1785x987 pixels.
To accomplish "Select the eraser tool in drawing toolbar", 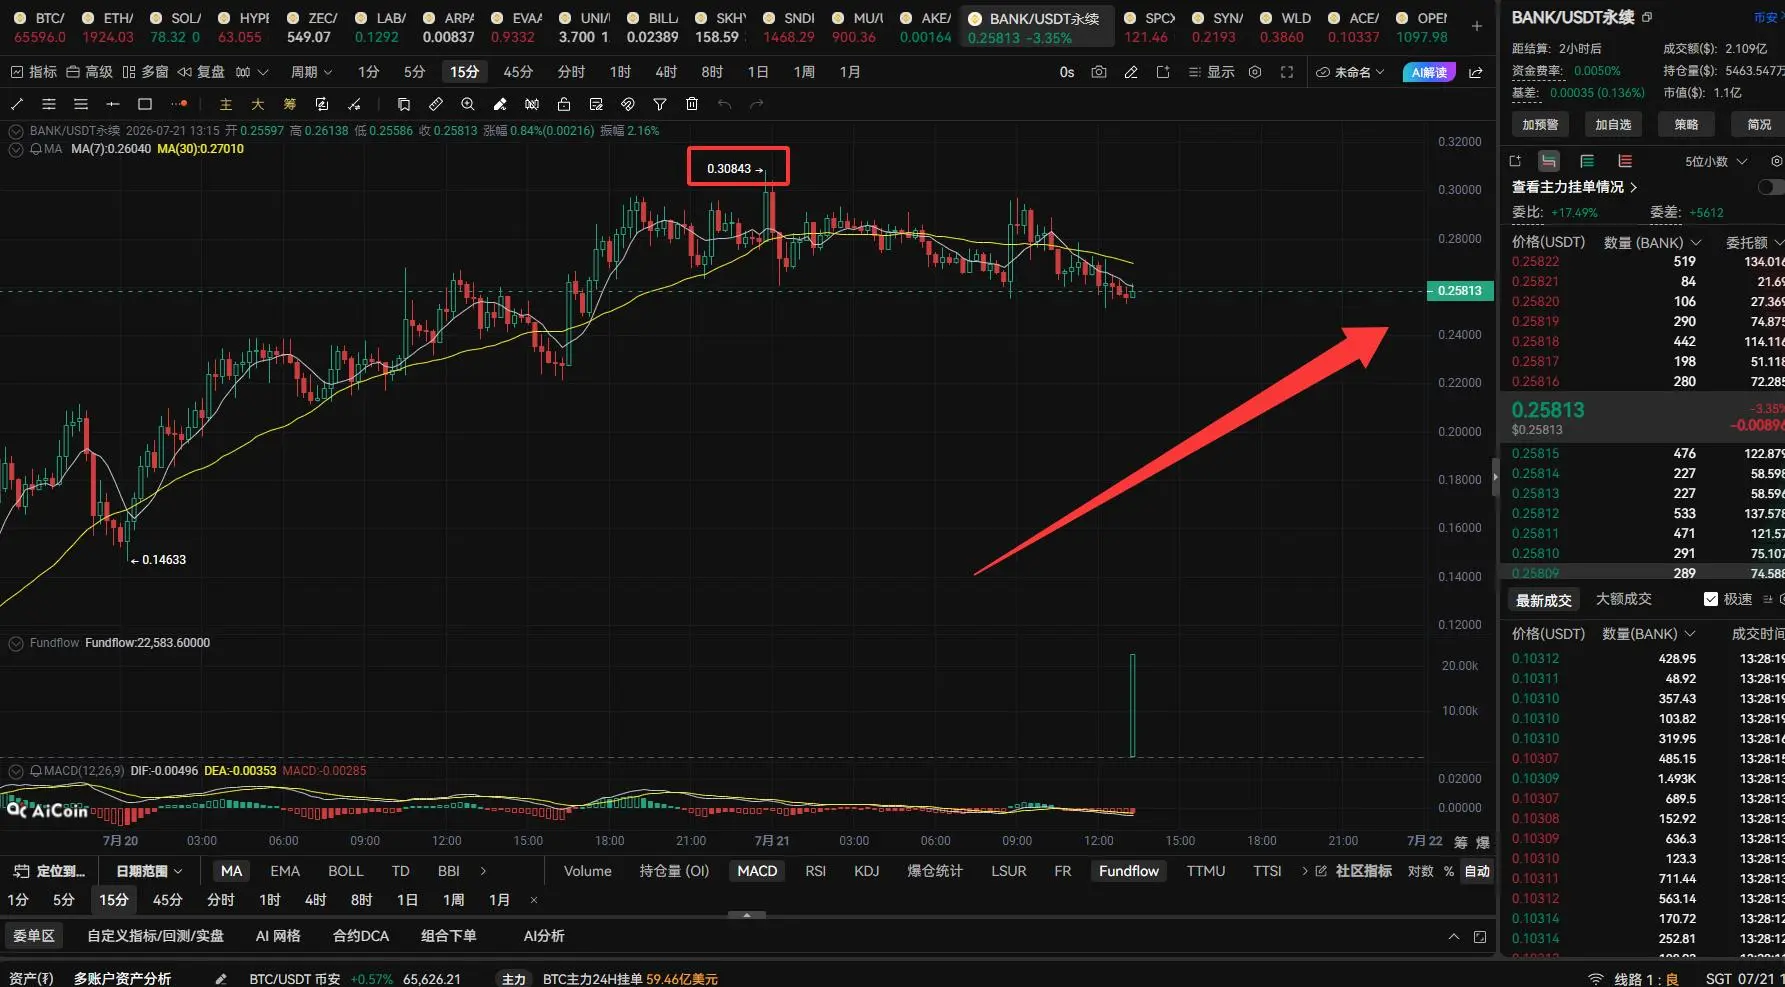I will tap(500, 104).
